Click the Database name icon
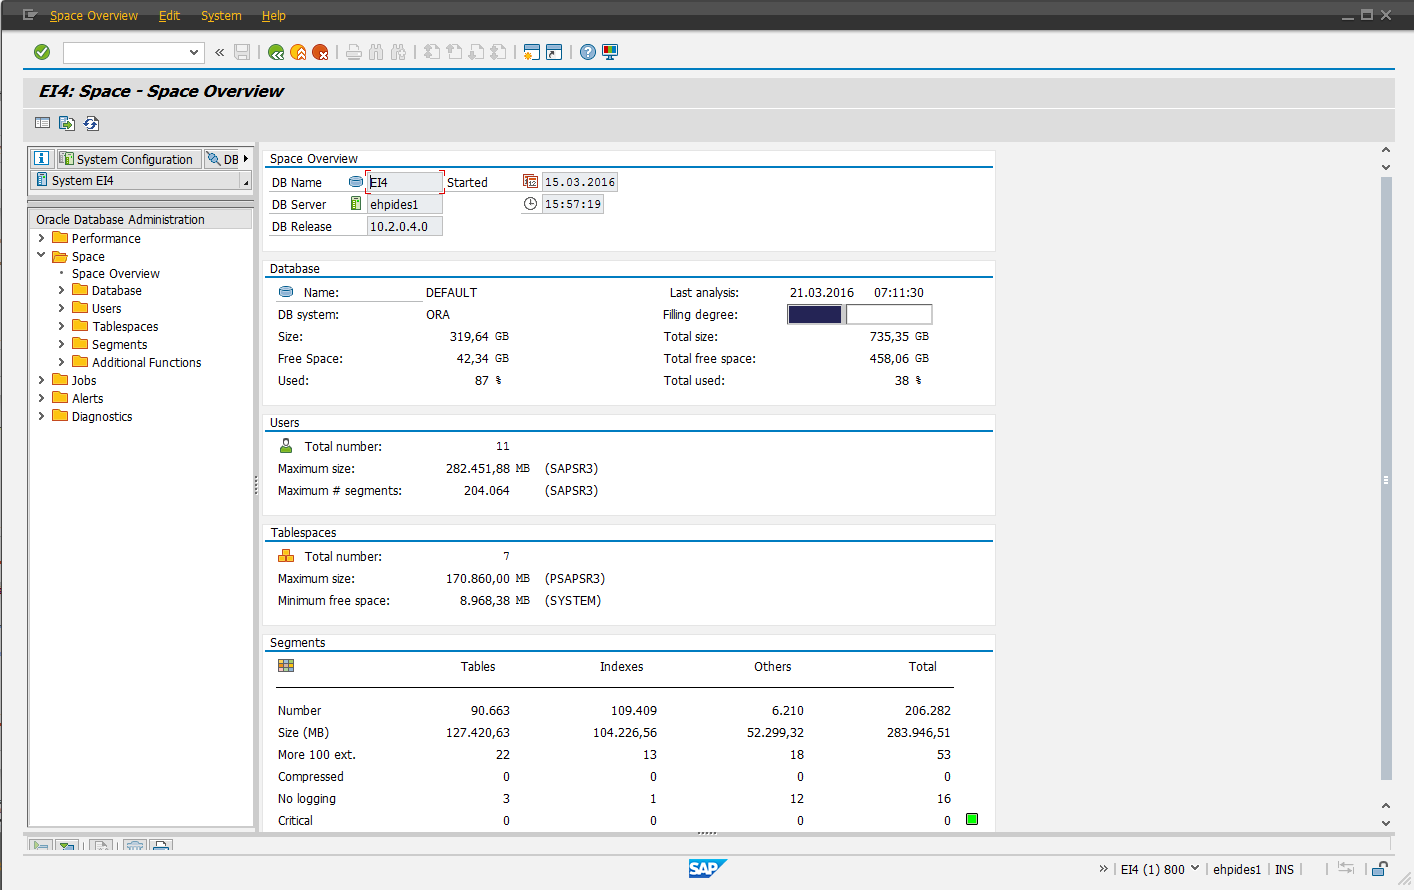 [286, 292]
